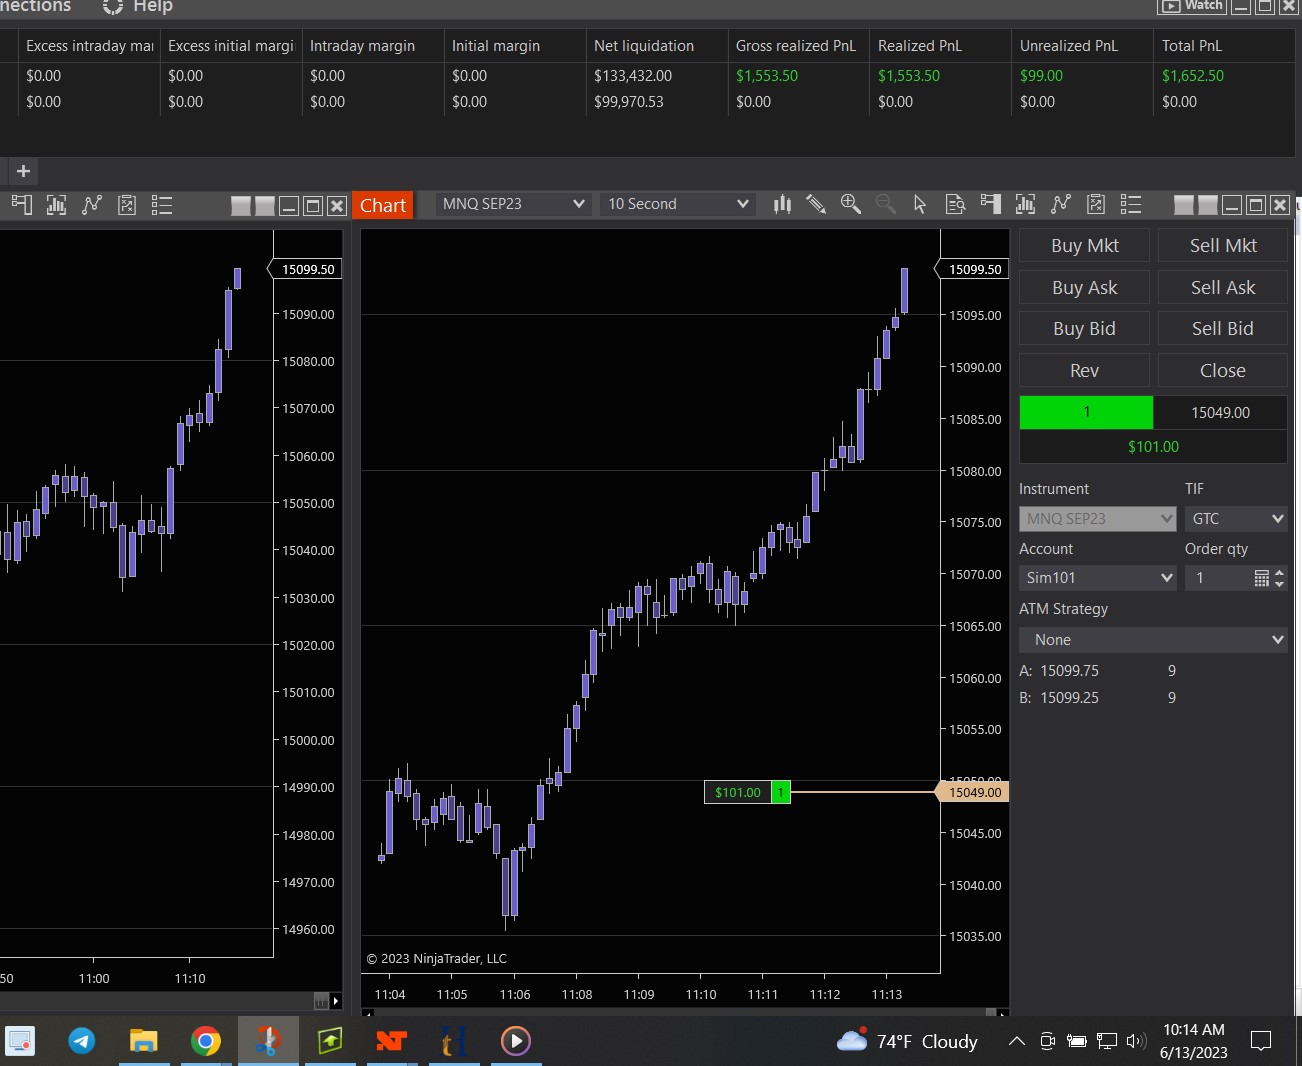Click the Buy Mkt button

click(x=1084, y=246)
